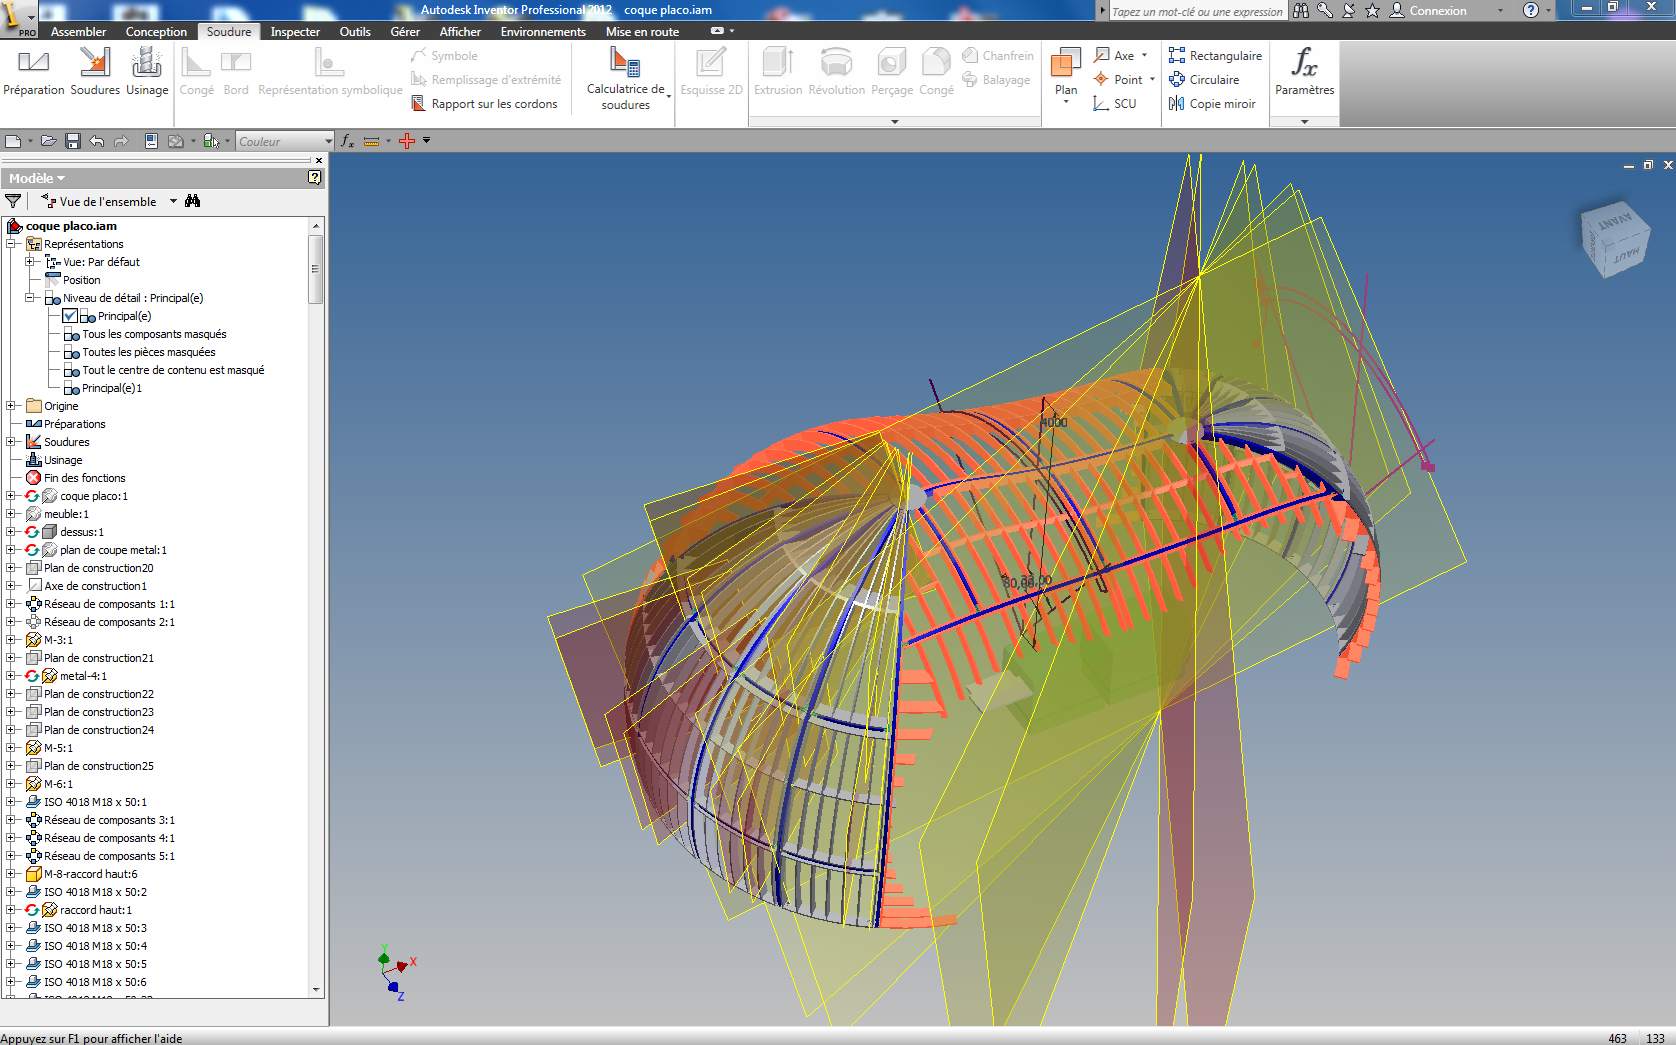Switch to the Conception tab
1676x1045 pixels.
(156, 32)
